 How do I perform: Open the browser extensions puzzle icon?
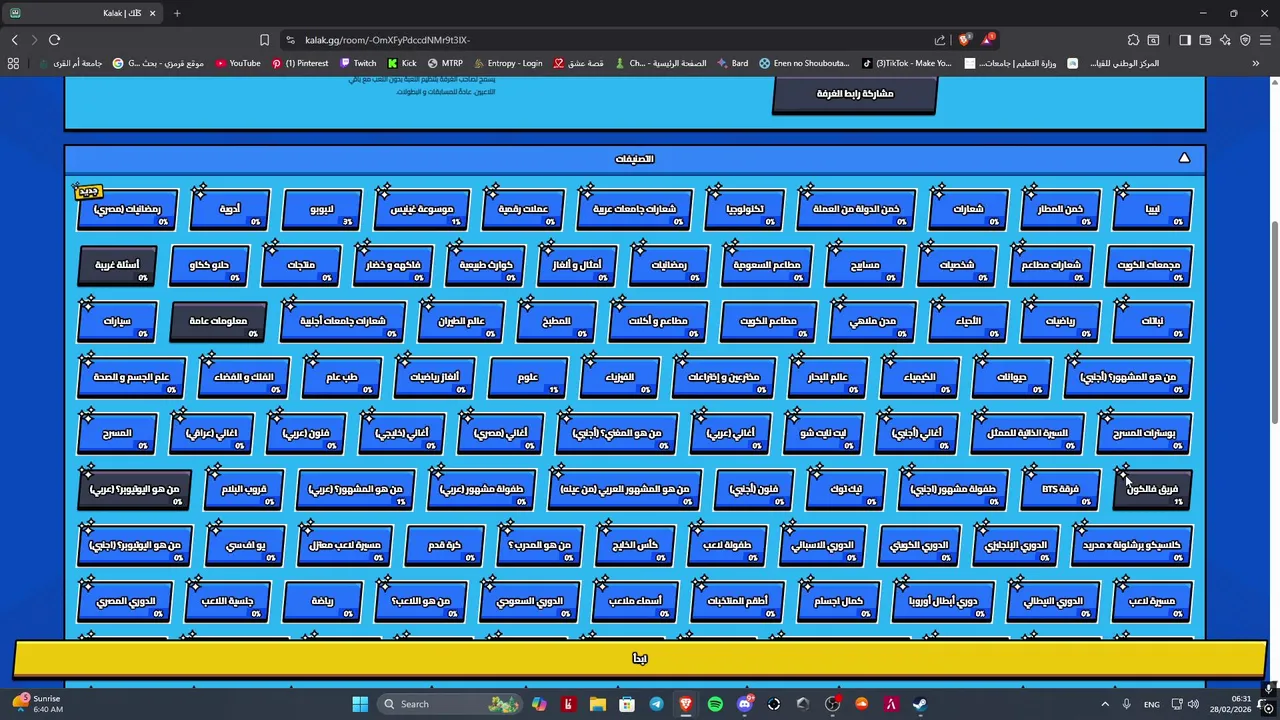click(1133, 40)
